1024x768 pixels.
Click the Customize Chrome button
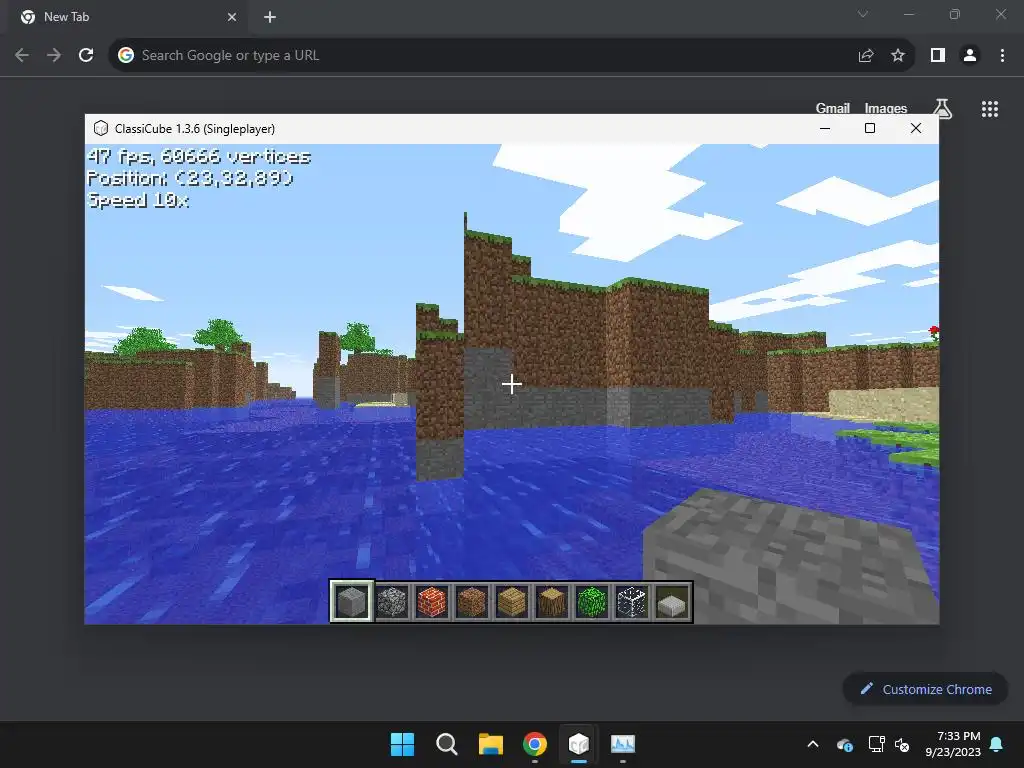pos(925,689)
